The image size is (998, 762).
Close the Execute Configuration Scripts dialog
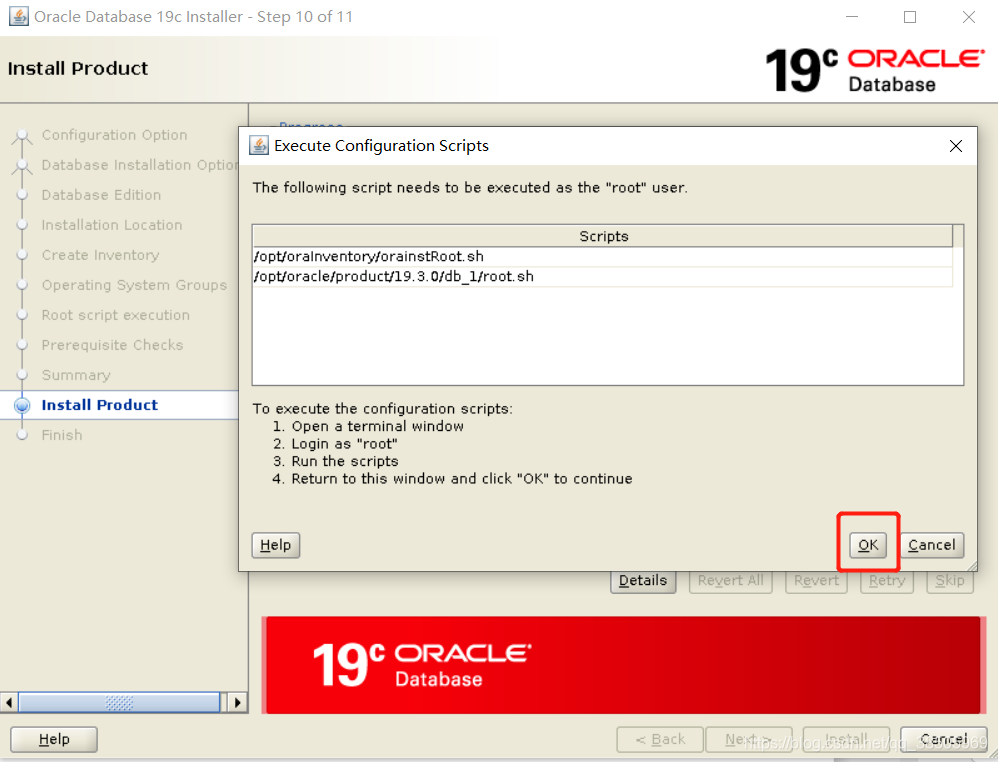(x=955, y=146)
